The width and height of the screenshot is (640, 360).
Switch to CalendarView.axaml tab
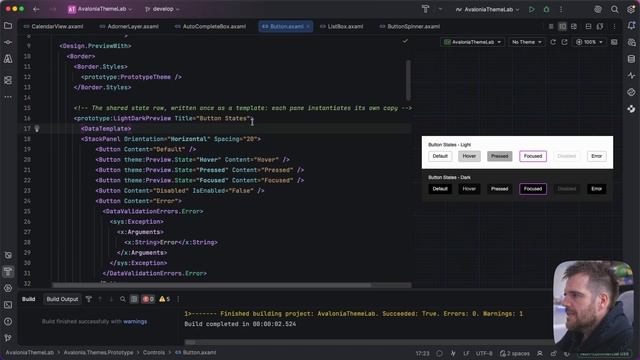(x=53, y=27)
